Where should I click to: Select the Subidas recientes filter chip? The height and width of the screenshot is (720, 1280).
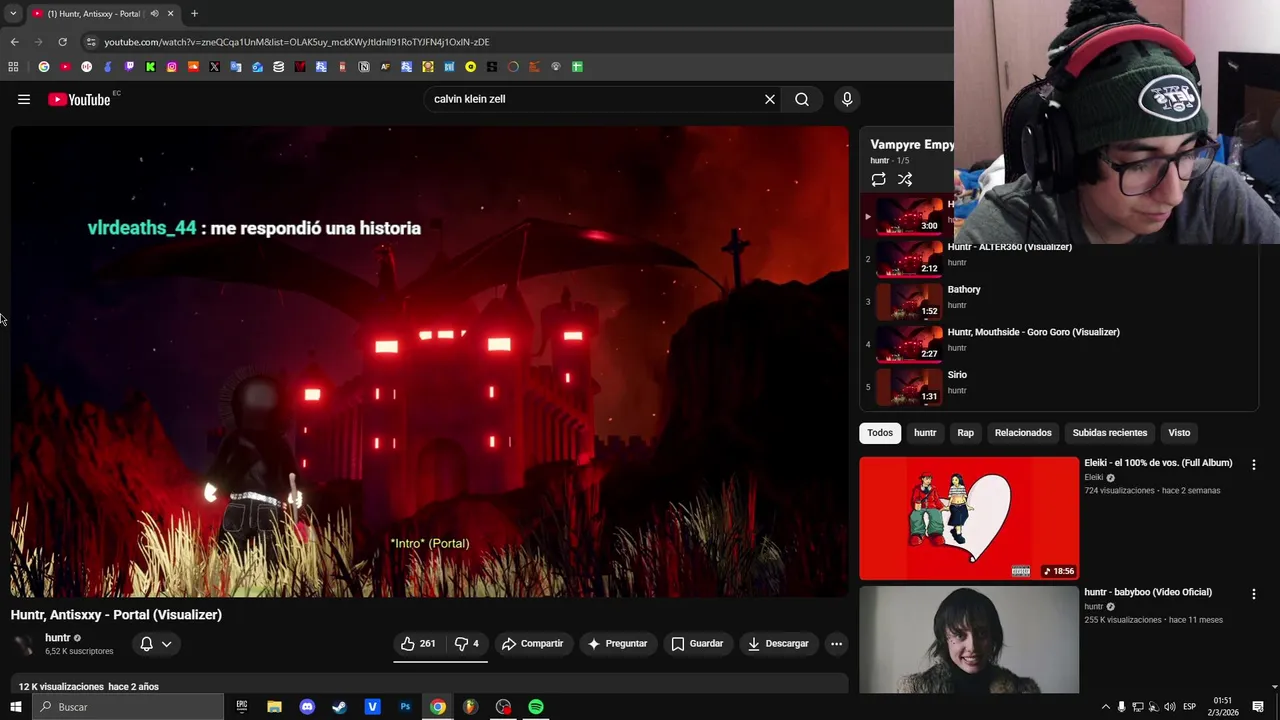[1110, 433]
